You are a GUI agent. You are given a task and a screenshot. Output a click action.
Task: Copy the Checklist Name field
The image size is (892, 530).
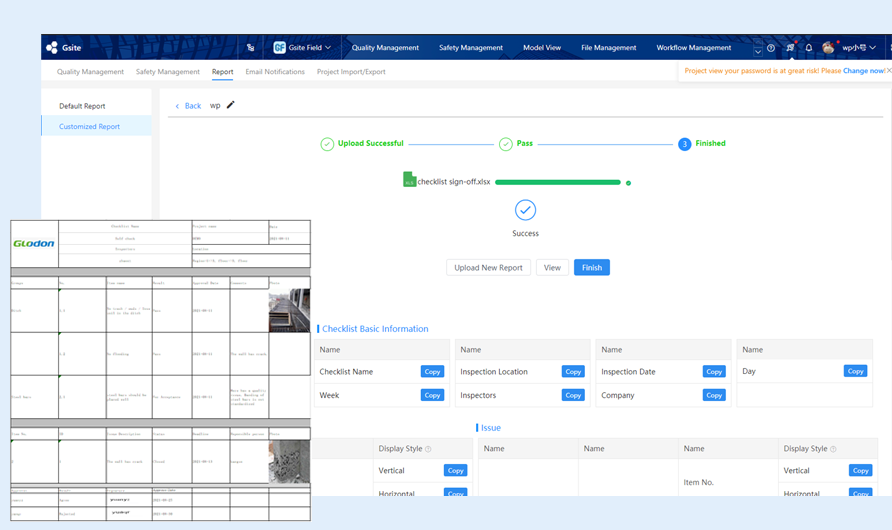click(432, 371)
